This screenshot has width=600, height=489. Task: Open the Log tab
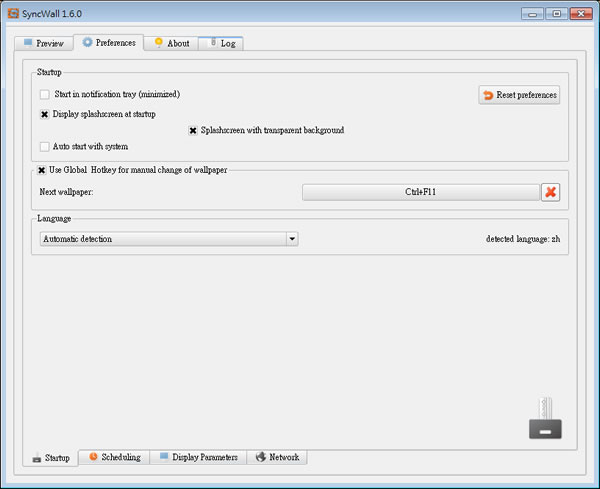click(x=221, y=44)
